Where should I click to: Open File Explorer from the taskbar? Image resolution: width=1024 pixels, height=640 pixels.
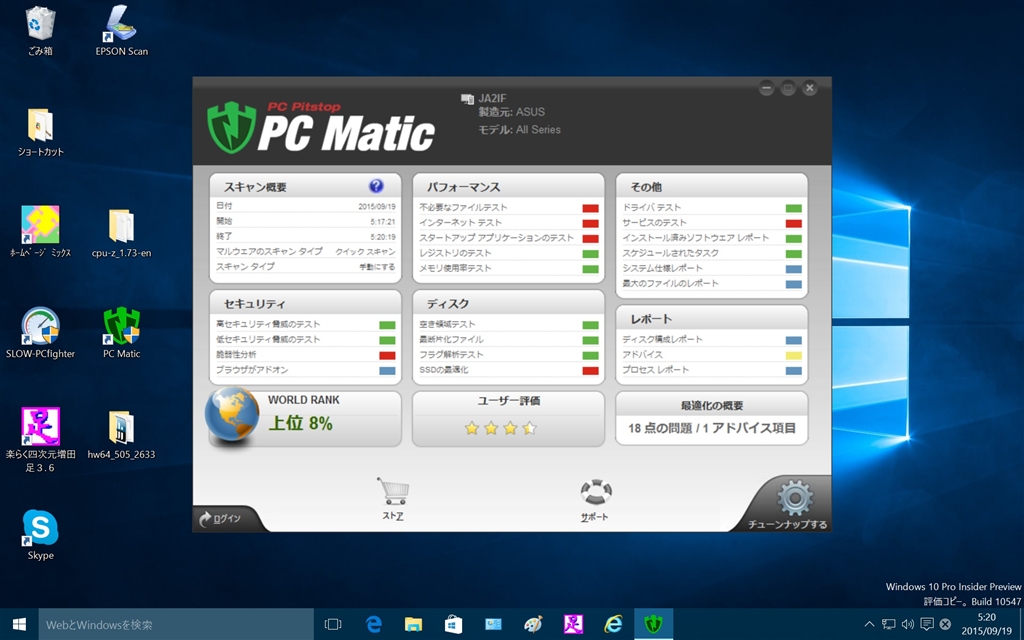[413, 624]
